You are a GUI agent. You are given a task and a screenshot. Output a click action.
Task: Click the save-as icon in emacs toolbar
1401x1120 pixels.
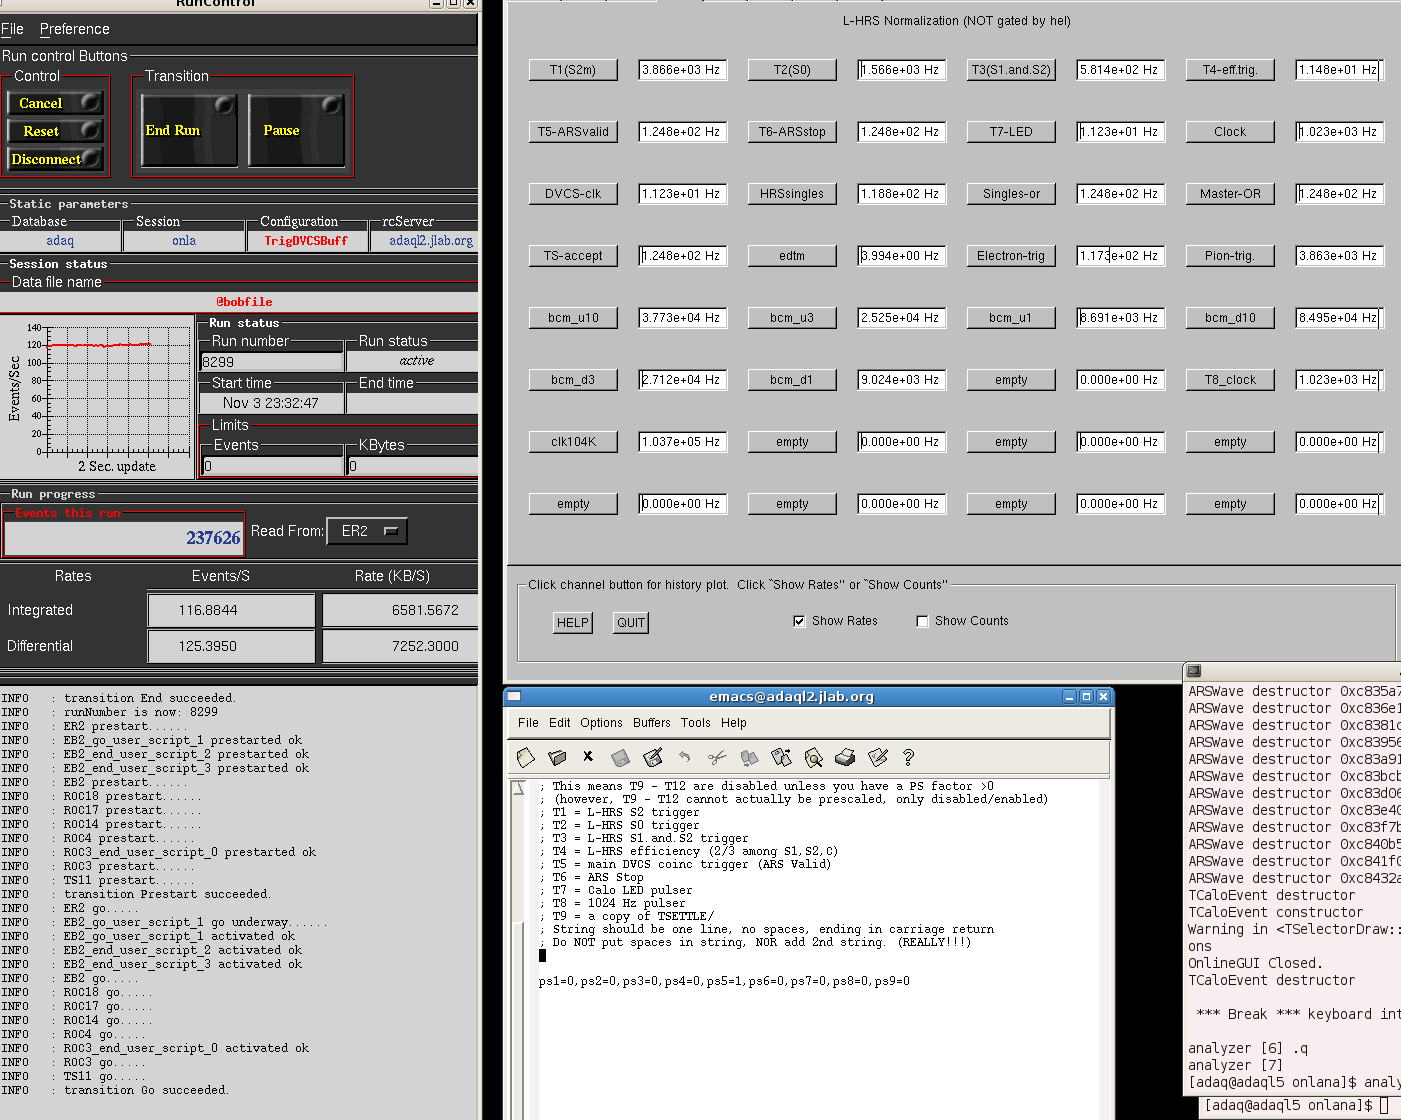[653, 758]
